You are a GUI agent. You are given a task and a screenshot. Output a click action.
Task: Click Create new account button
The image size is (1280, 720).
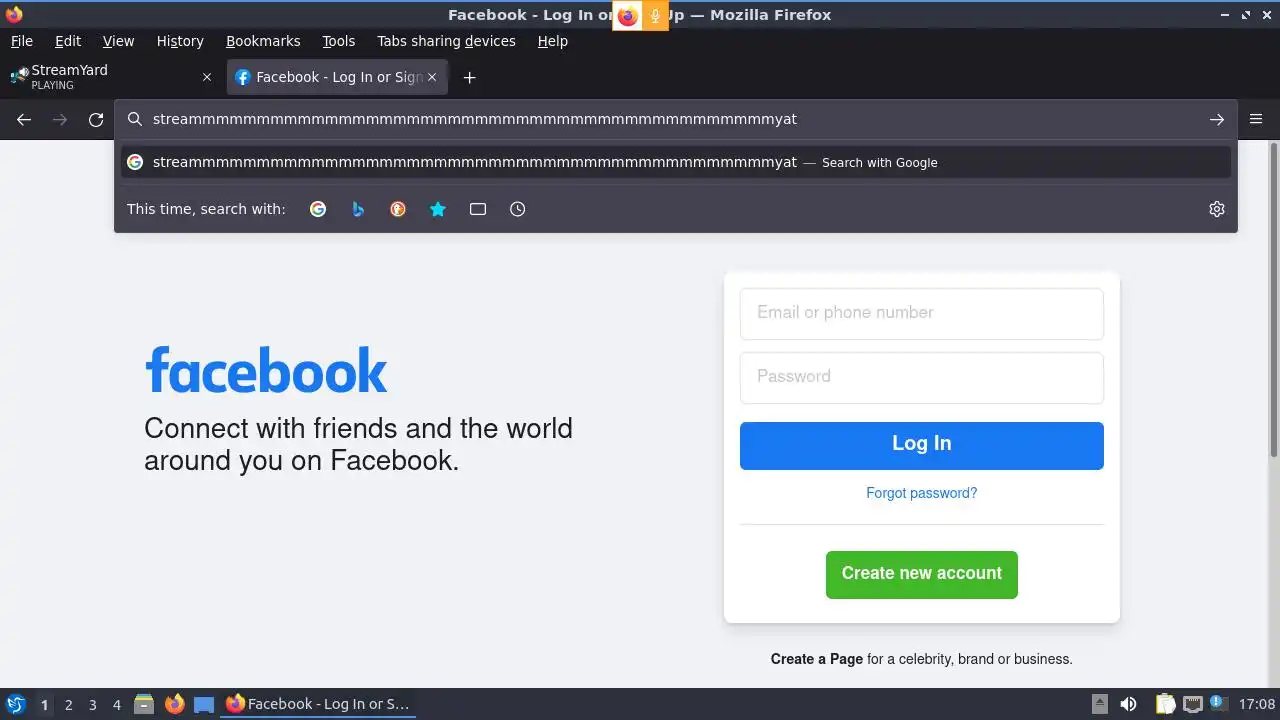click(x=921, y=574)
